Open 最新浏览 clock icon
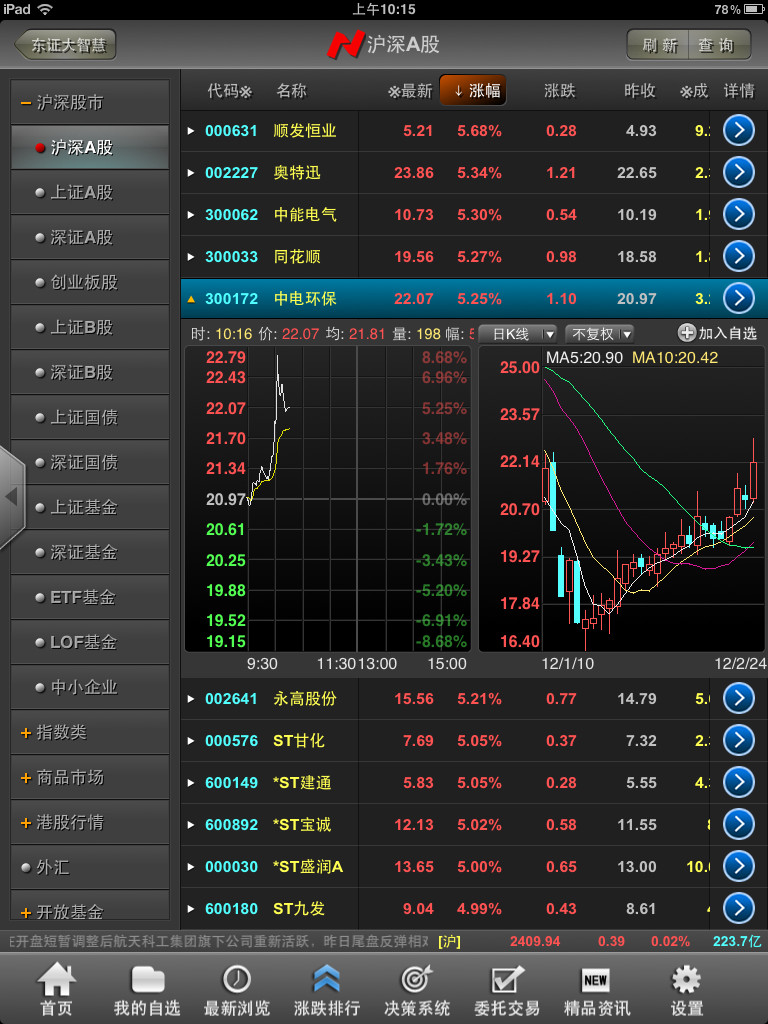Screen dimensions: 768x1024 pyautogui.click(x=236, y=989)
